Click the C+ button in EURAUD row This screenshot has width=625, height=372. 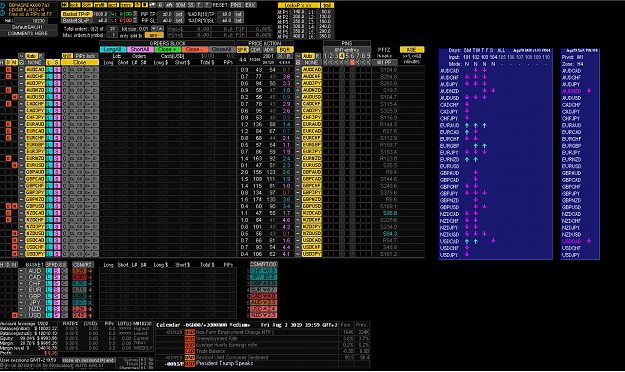(x=87, y=124)
